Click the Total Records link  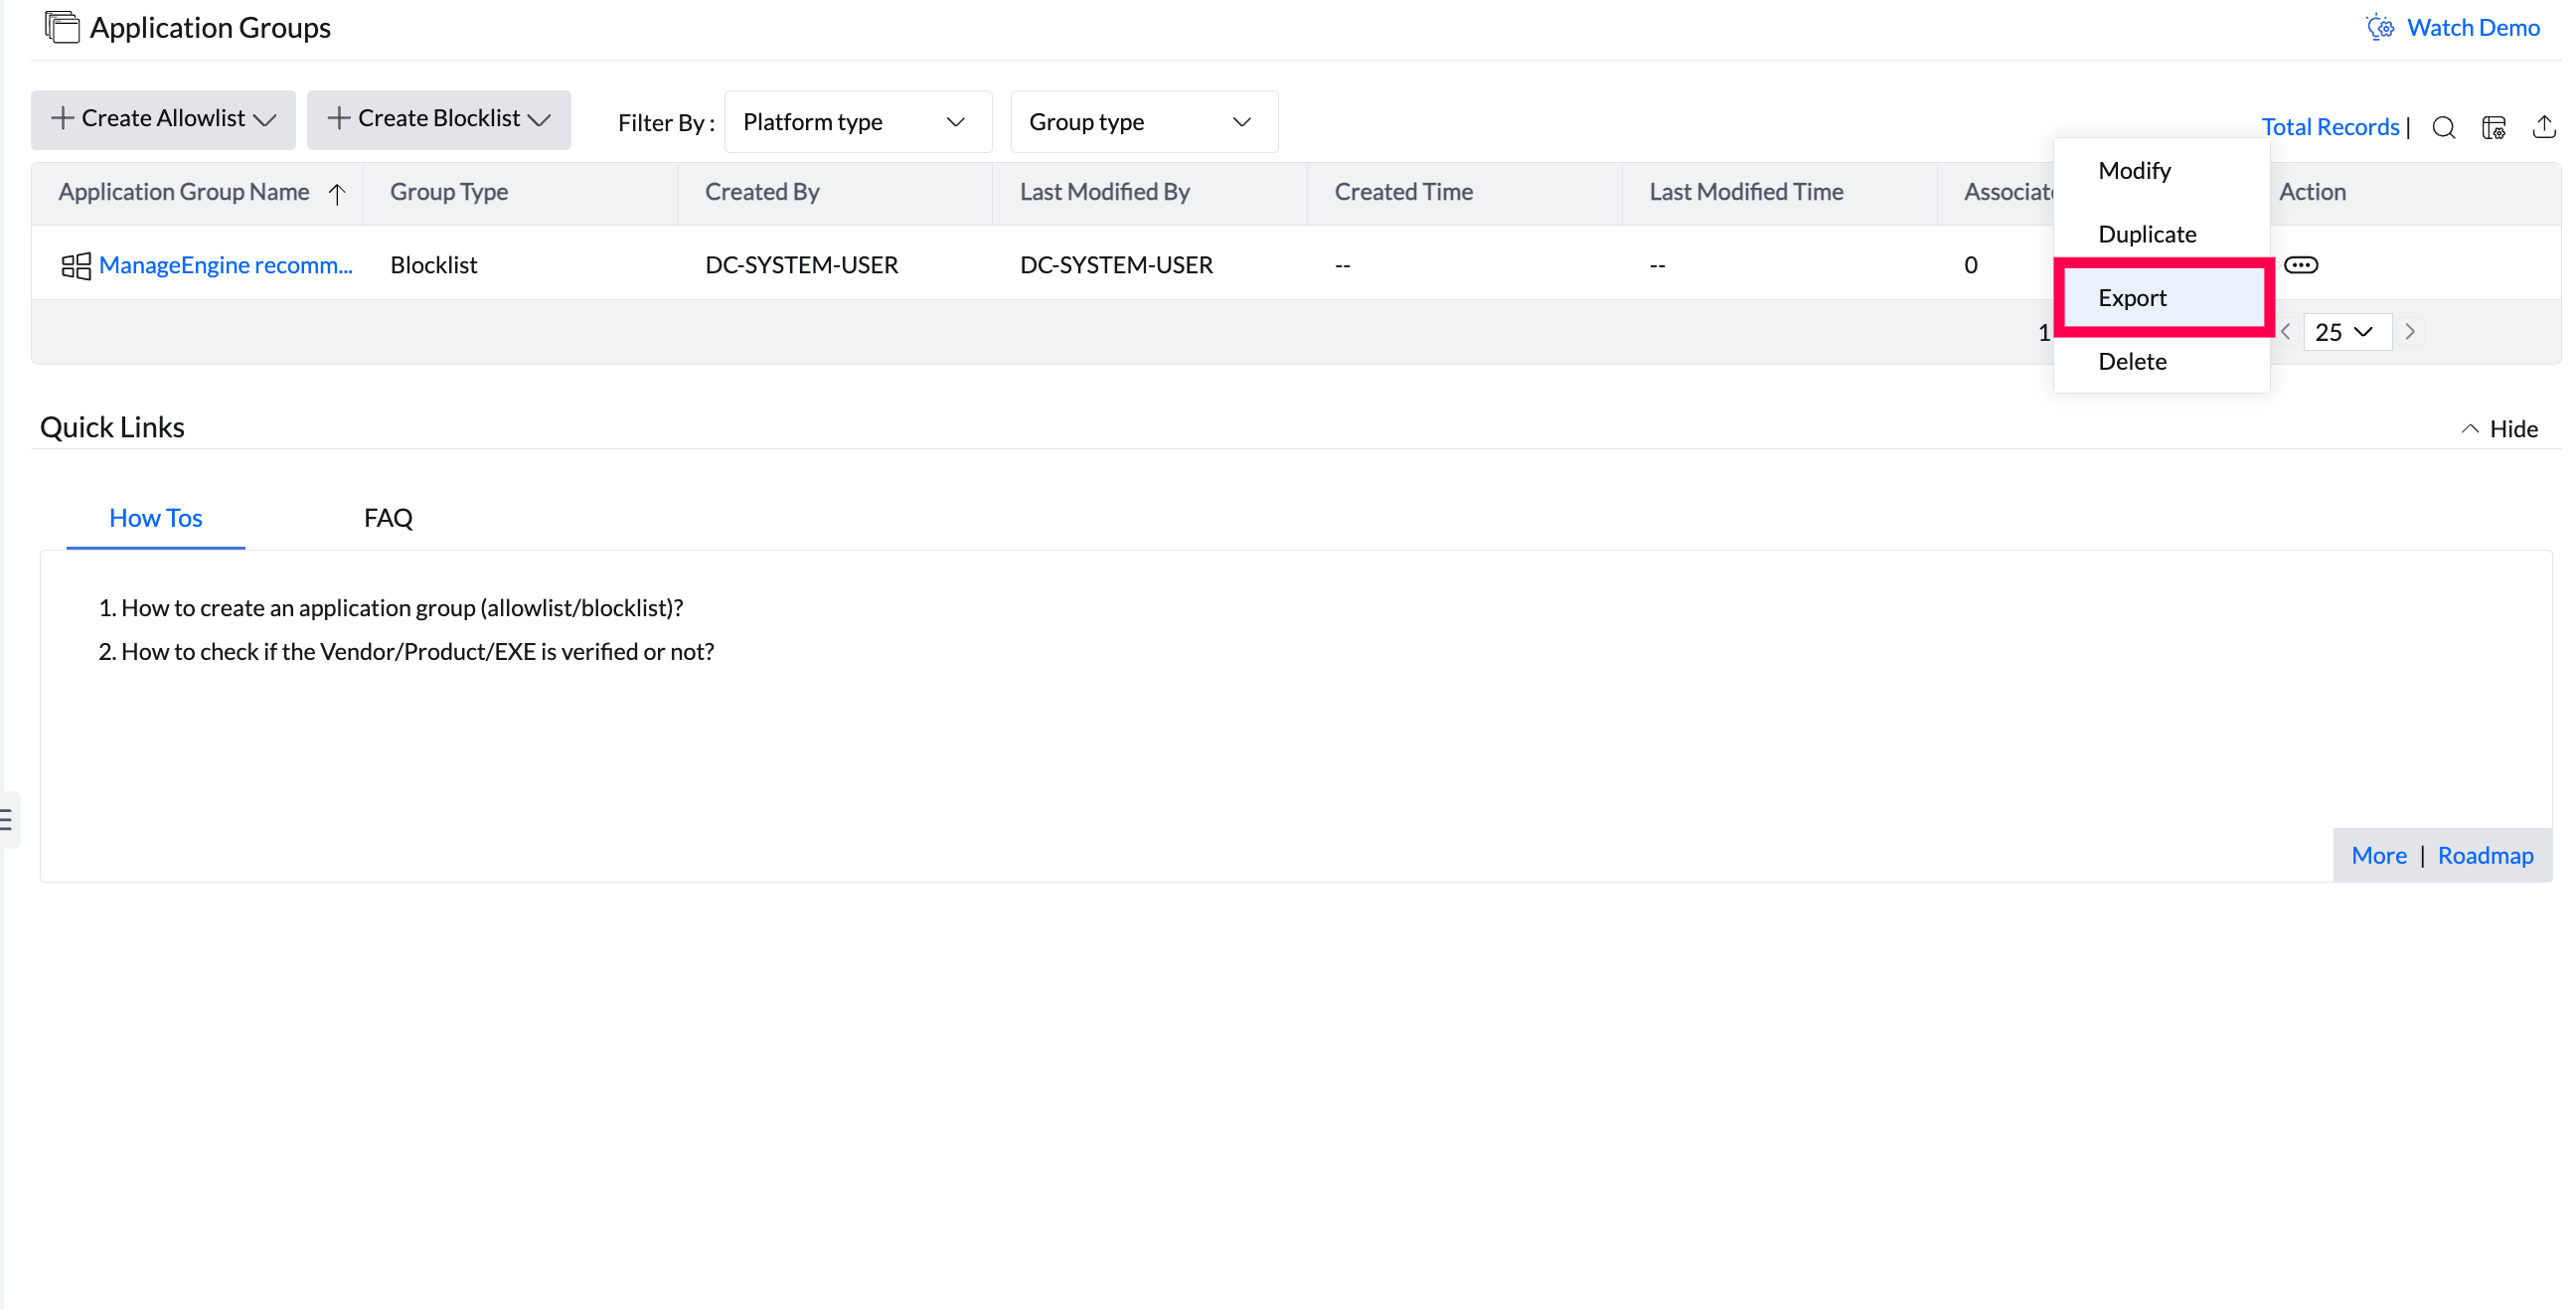pyautogui.click(x=2329, y=127)
